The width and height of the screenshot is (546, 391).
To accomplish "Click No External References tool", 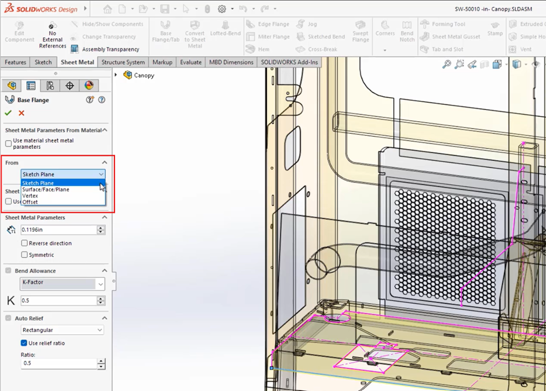I will 52,35.
